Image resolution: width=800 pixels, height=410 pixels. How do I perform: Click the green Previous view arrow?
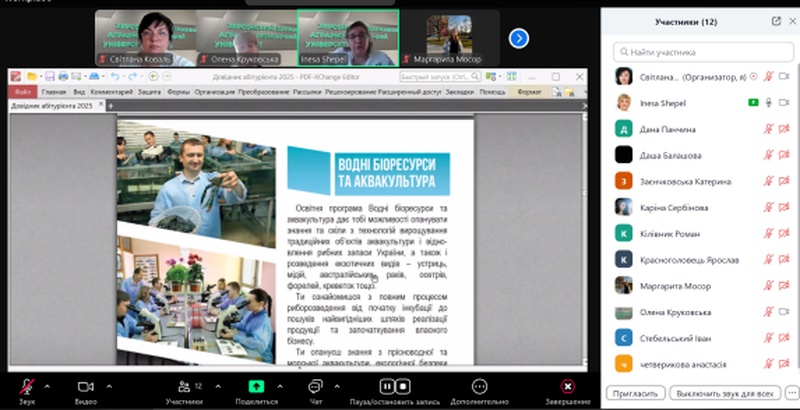153,77
